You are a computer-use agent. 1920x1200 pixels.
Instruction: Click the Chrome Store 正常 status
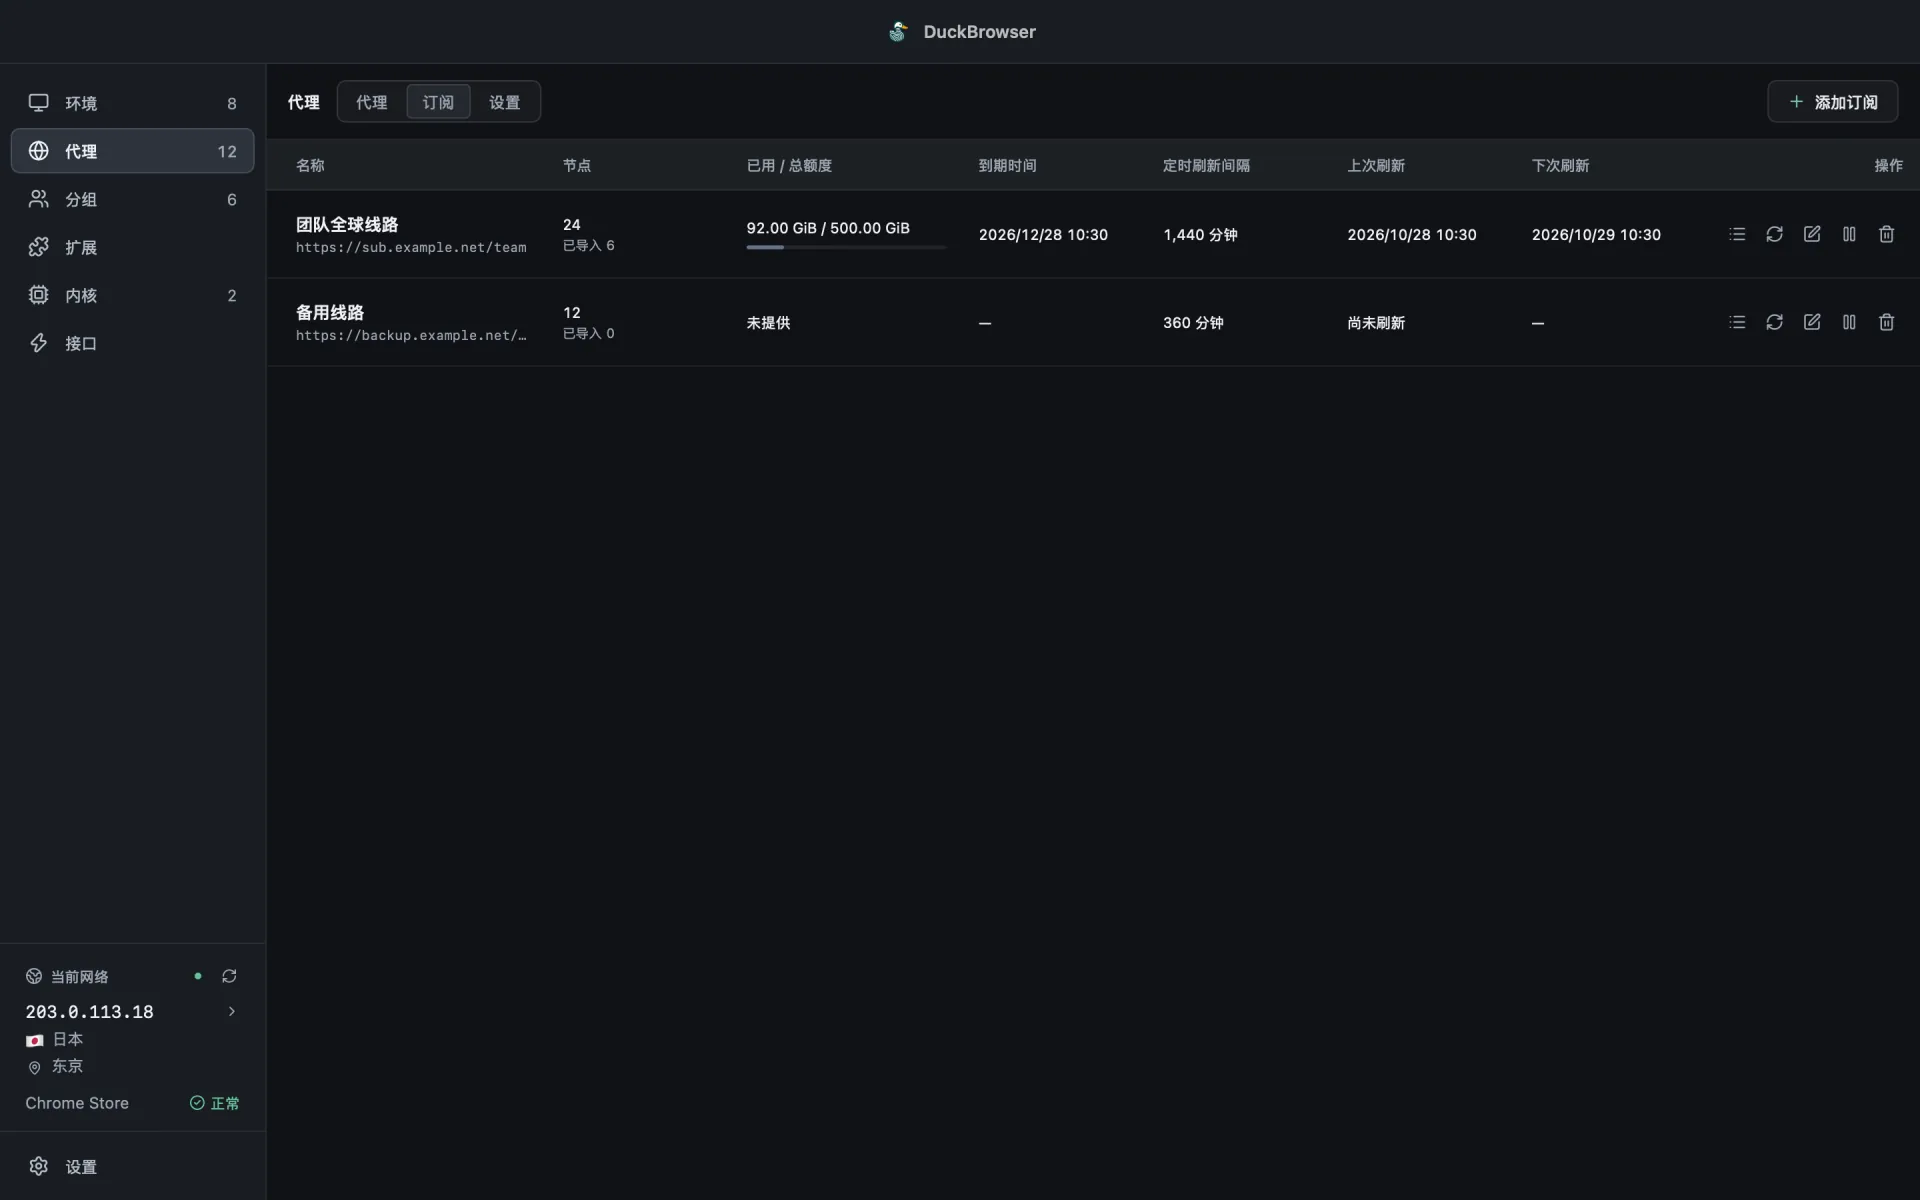point(214,1103)
